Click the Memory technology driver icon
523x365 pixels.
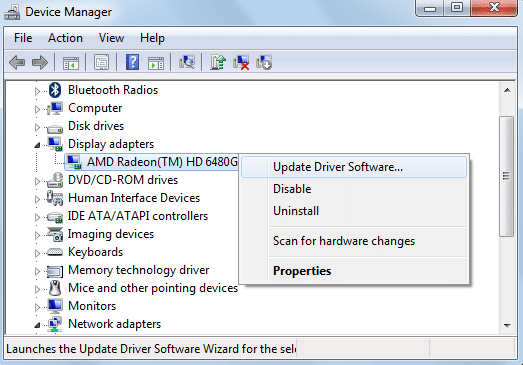tap(55, 272)
